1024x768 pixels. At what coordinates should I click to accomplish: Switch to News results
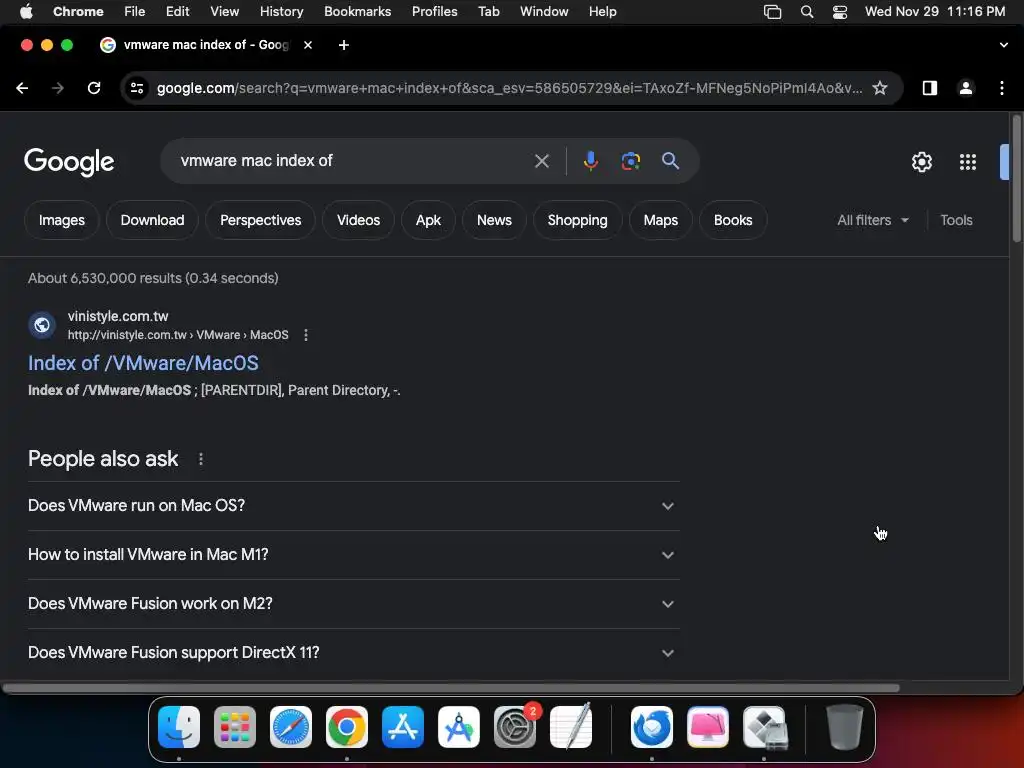point(494,221)
